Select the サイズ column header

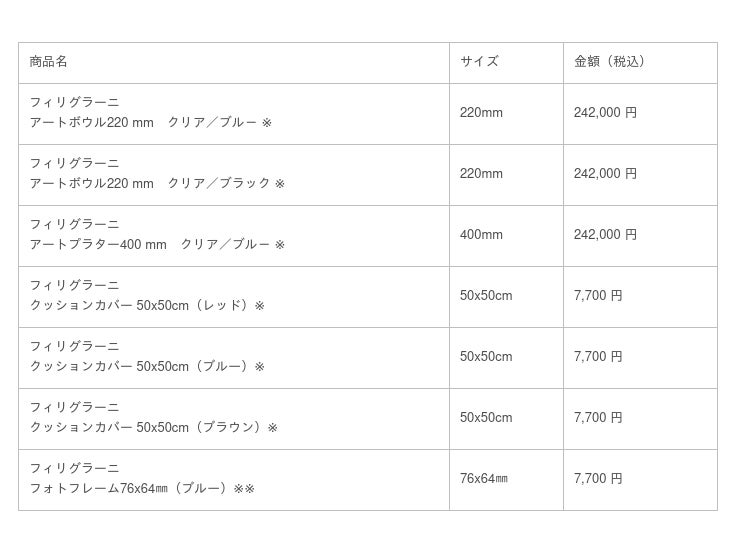pos(479,61)
